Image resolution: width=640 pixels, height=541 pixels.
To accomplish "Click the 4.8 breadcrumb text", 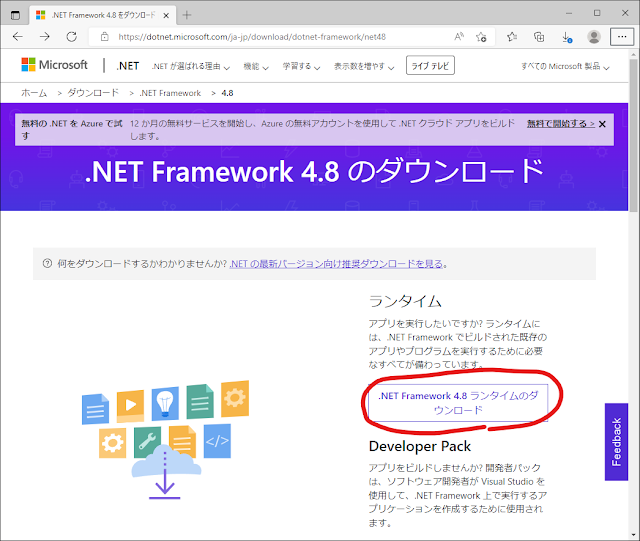I will point(227,93).
